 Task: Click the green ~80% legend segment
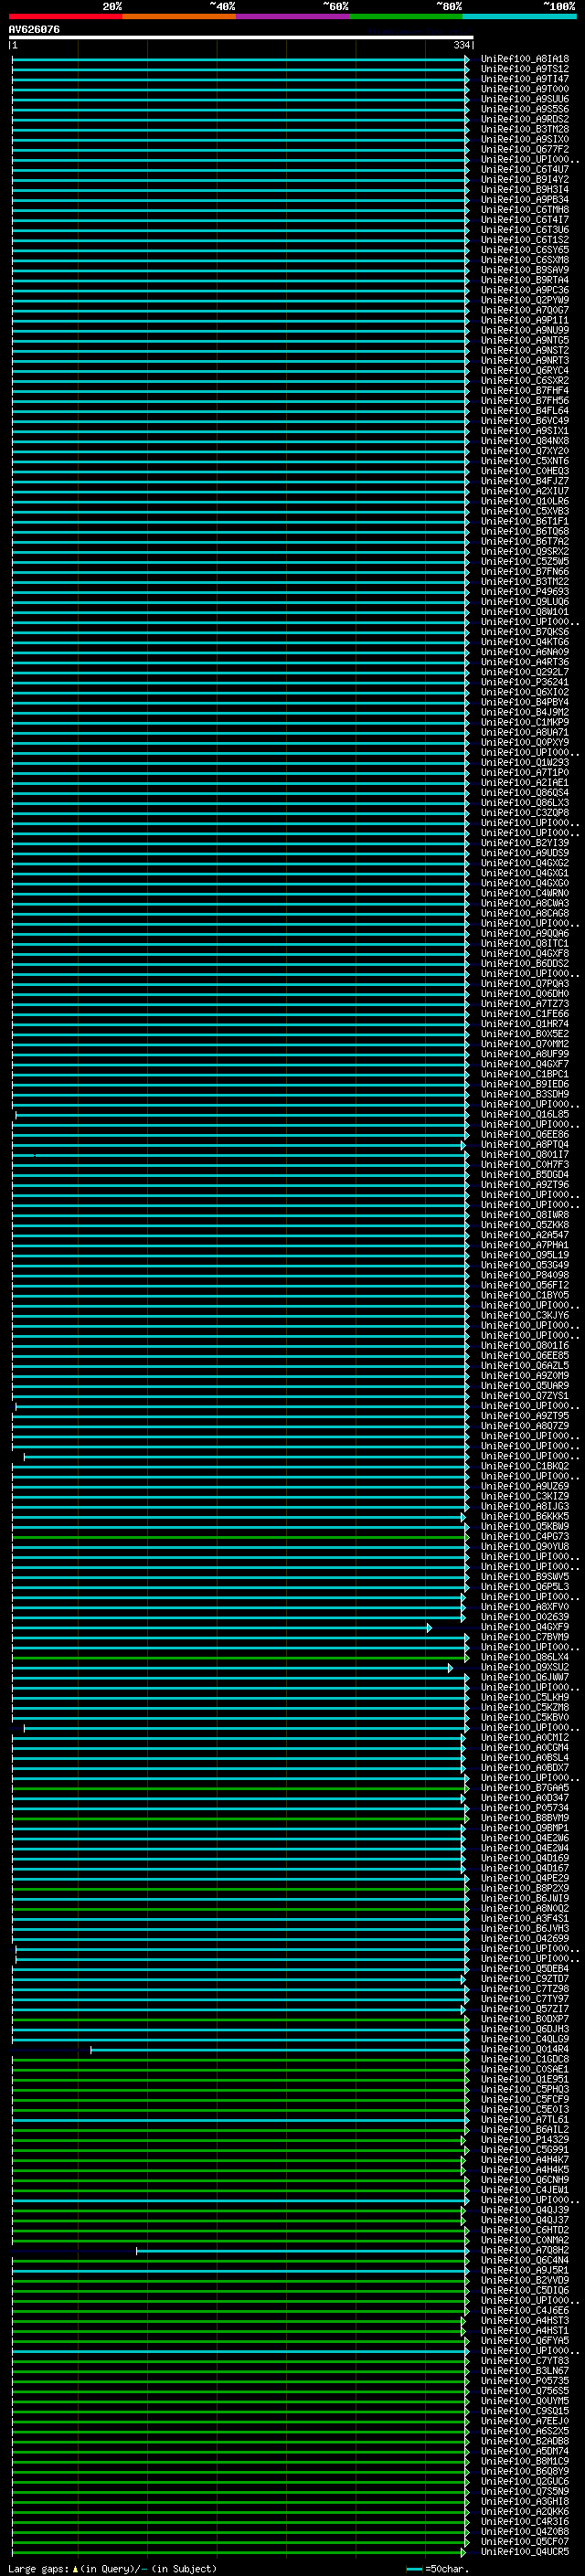click(x=406, y=16)
